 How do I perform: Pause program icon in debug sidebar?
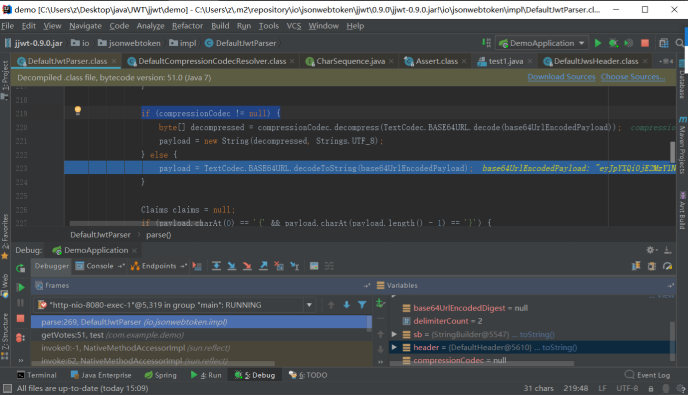[20, 303]
